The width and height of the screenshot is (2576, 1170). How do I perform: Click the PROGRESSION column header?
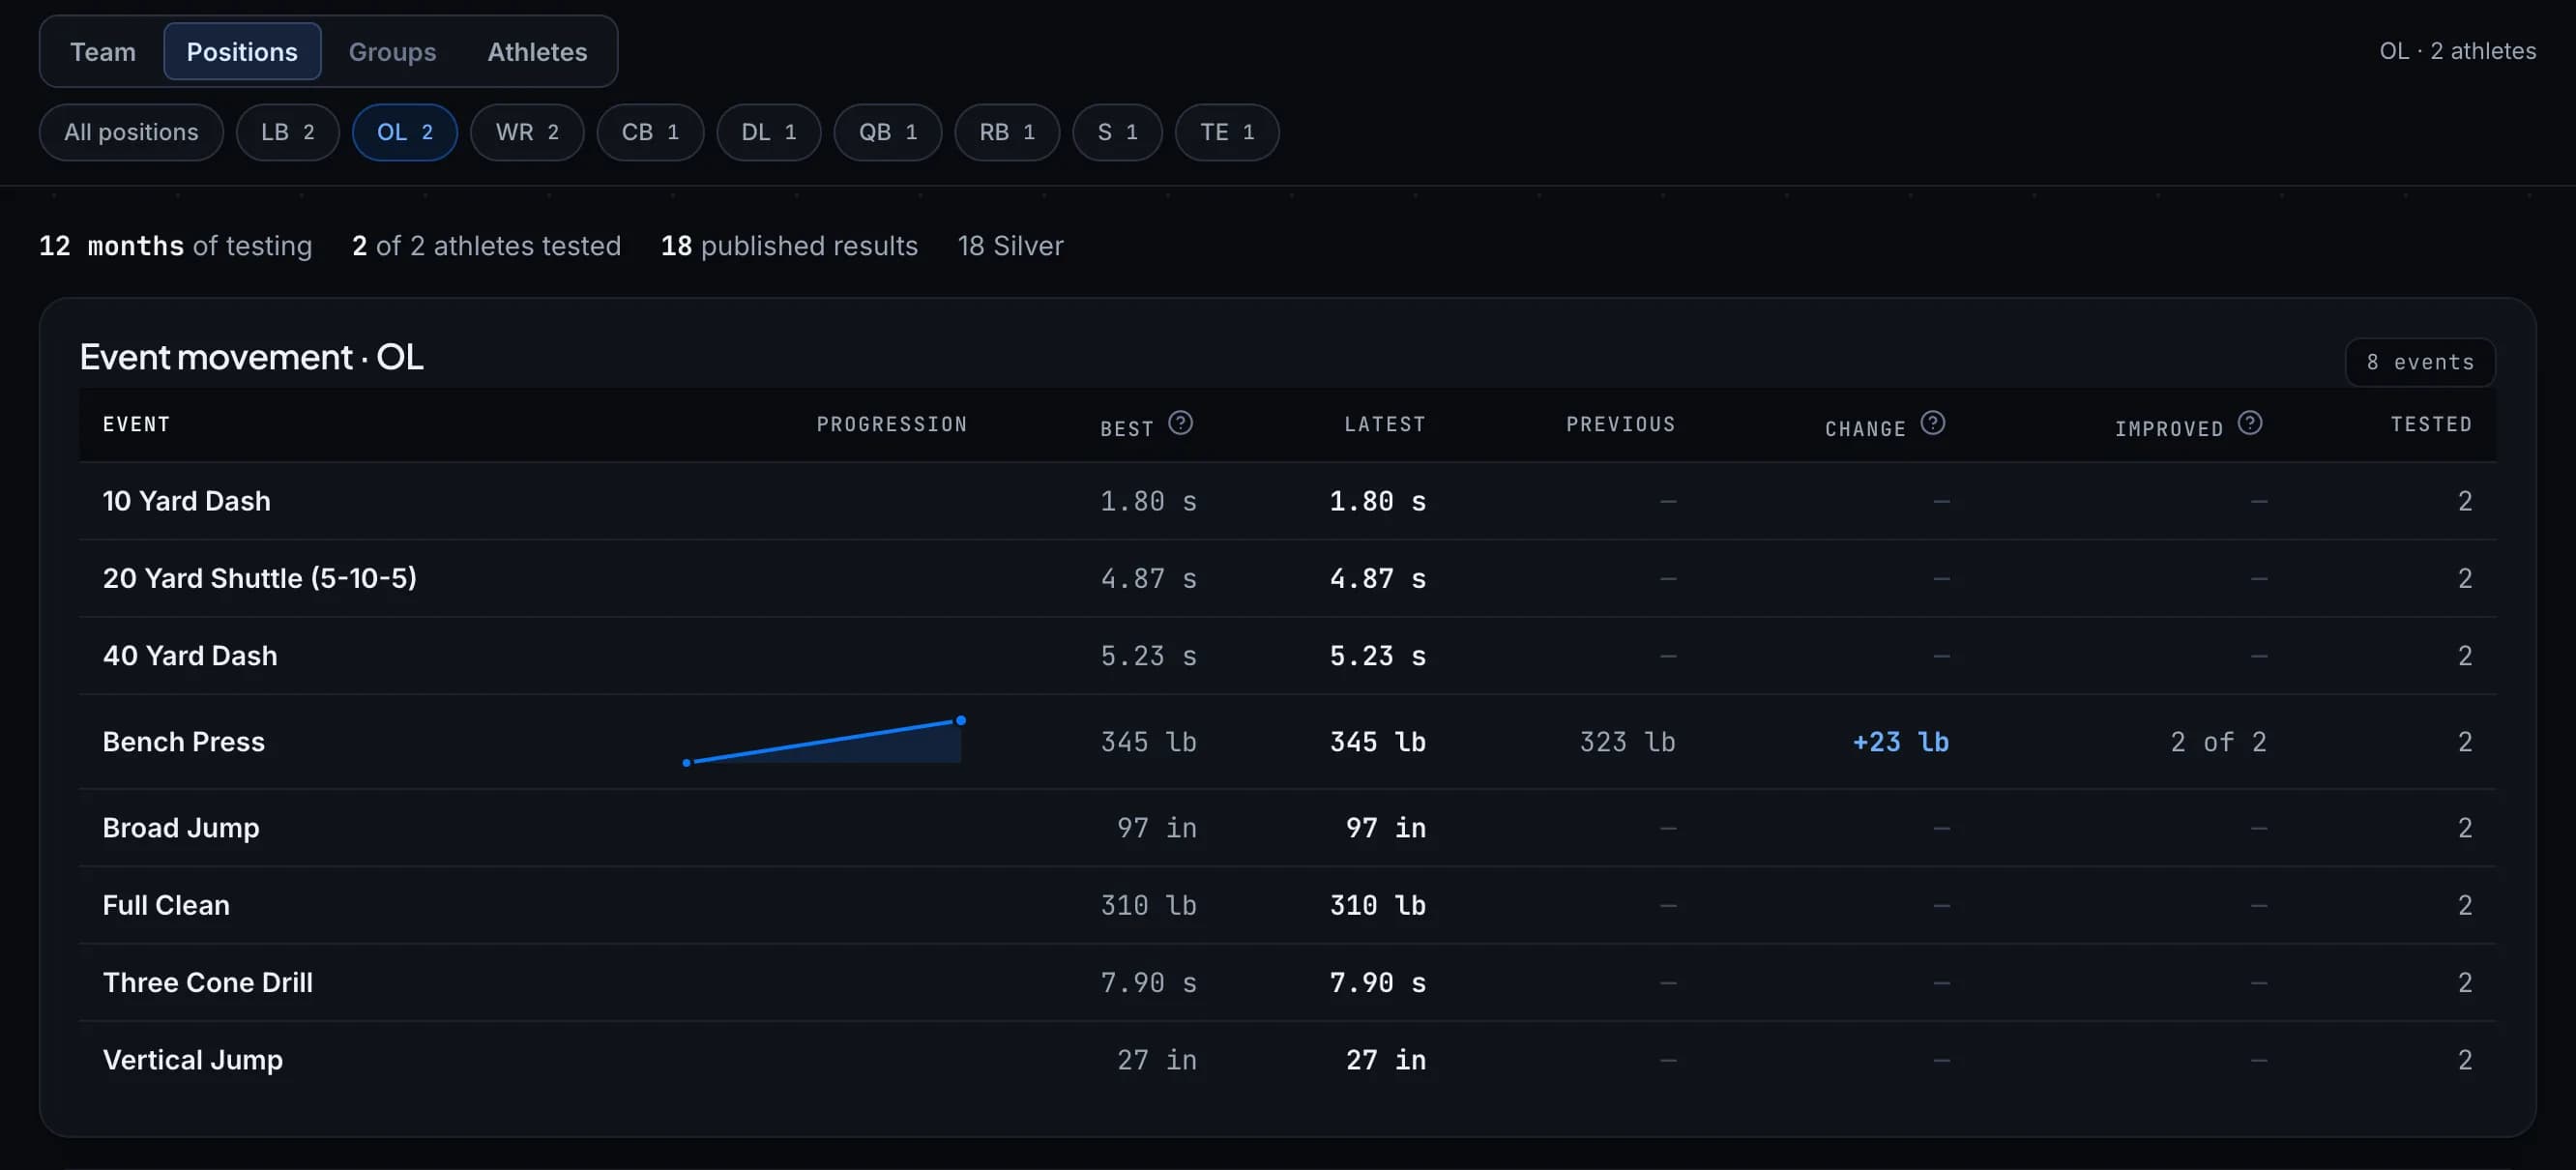(892, 424)
